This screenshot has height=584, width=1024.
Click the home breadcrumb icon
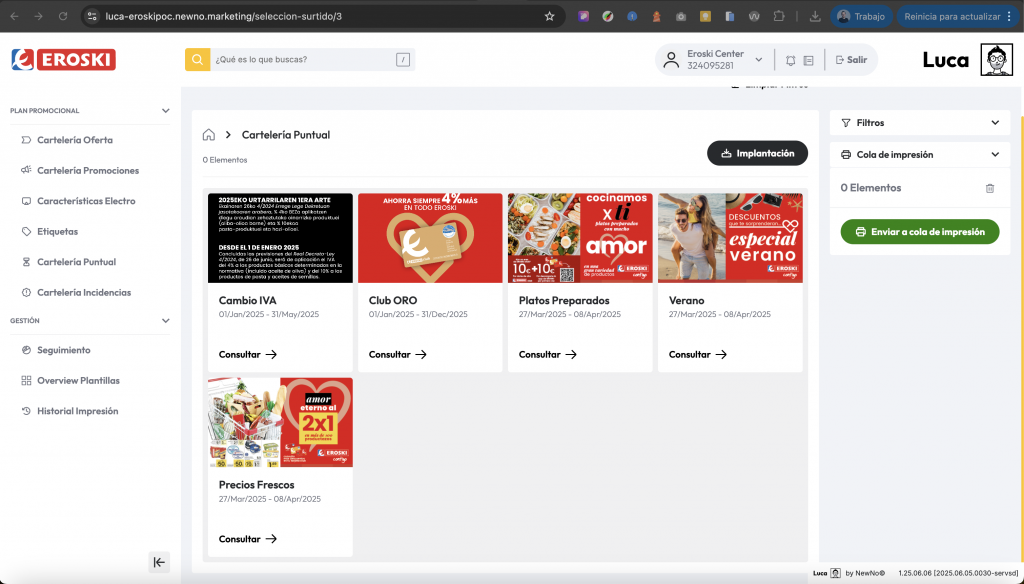[209, 135]
